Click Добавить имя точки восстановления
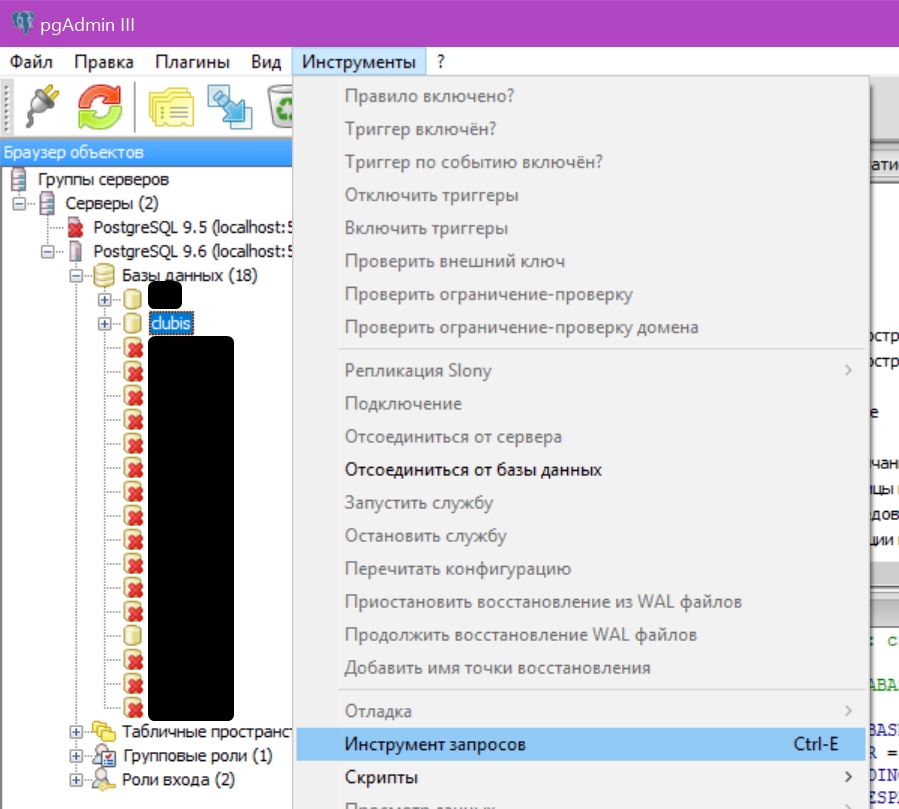 coord(580,668)
